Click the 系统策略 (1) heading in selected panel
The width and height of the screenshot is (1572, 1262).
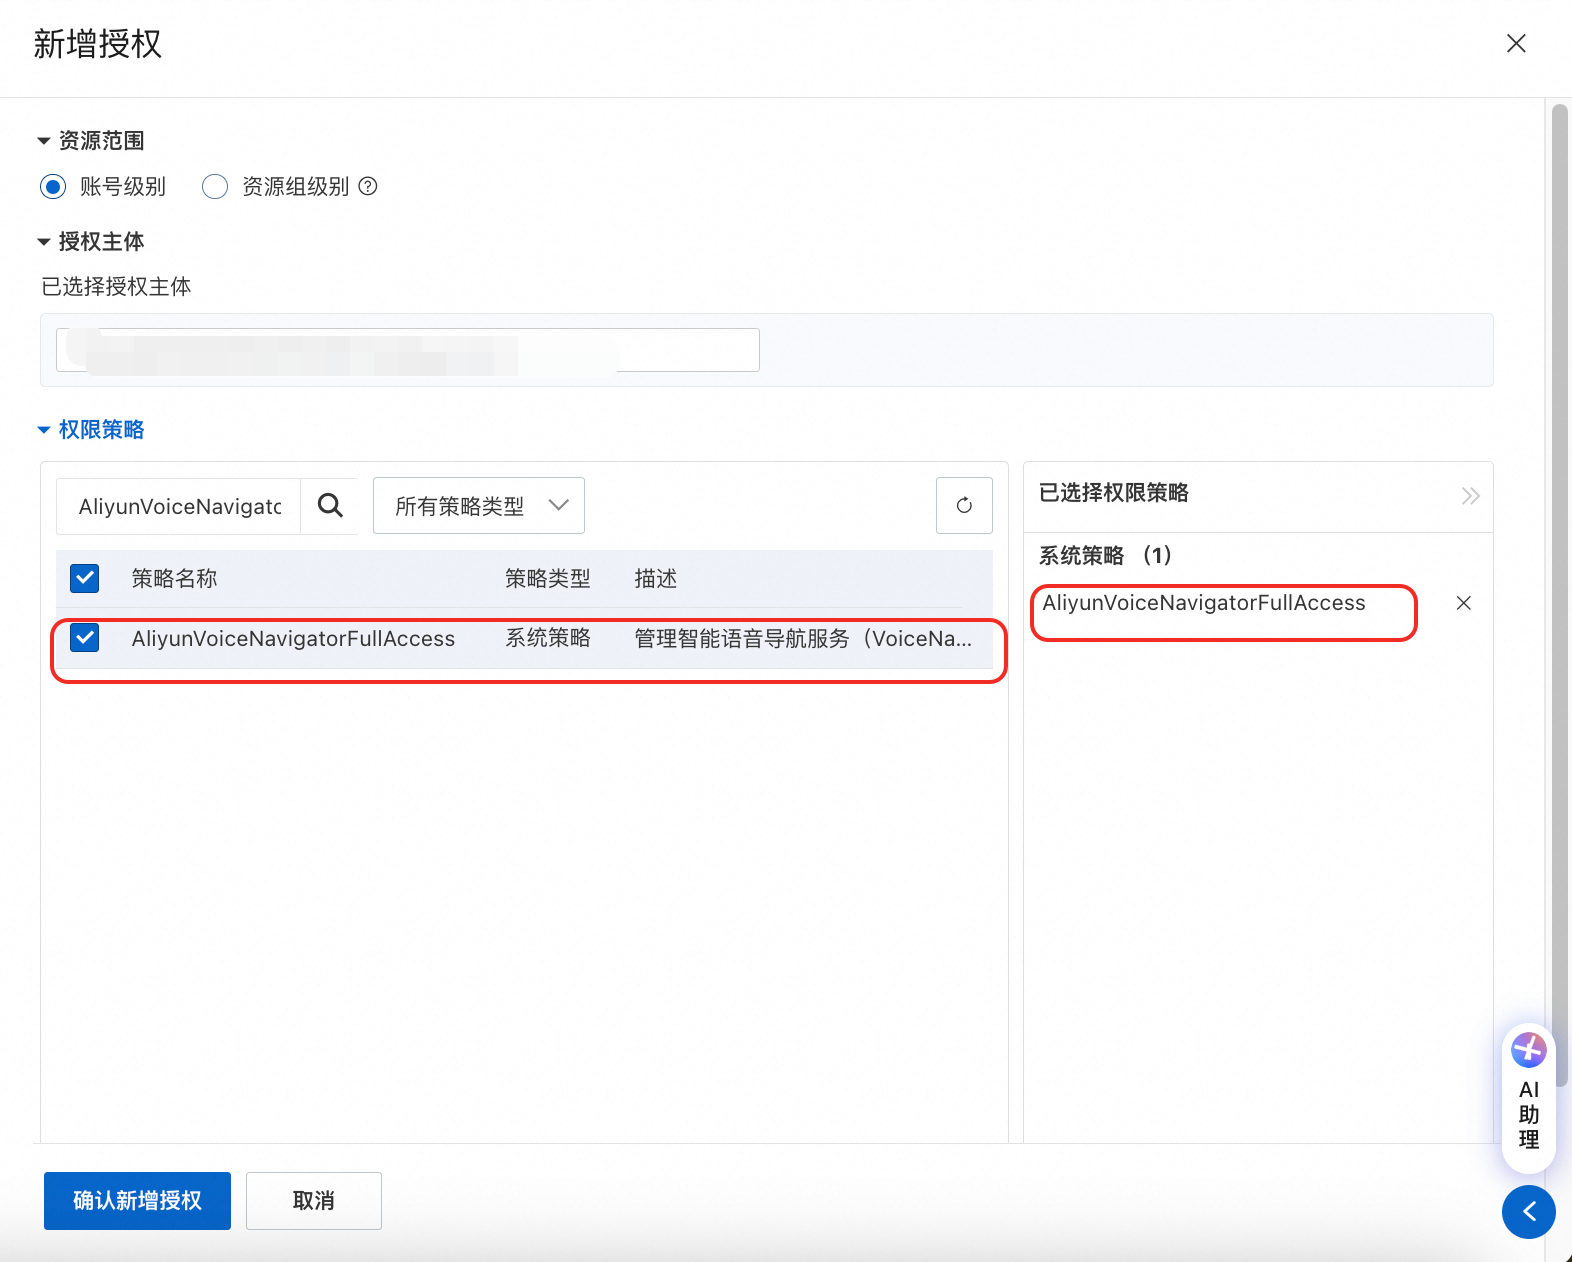[x=1105, y=555]
